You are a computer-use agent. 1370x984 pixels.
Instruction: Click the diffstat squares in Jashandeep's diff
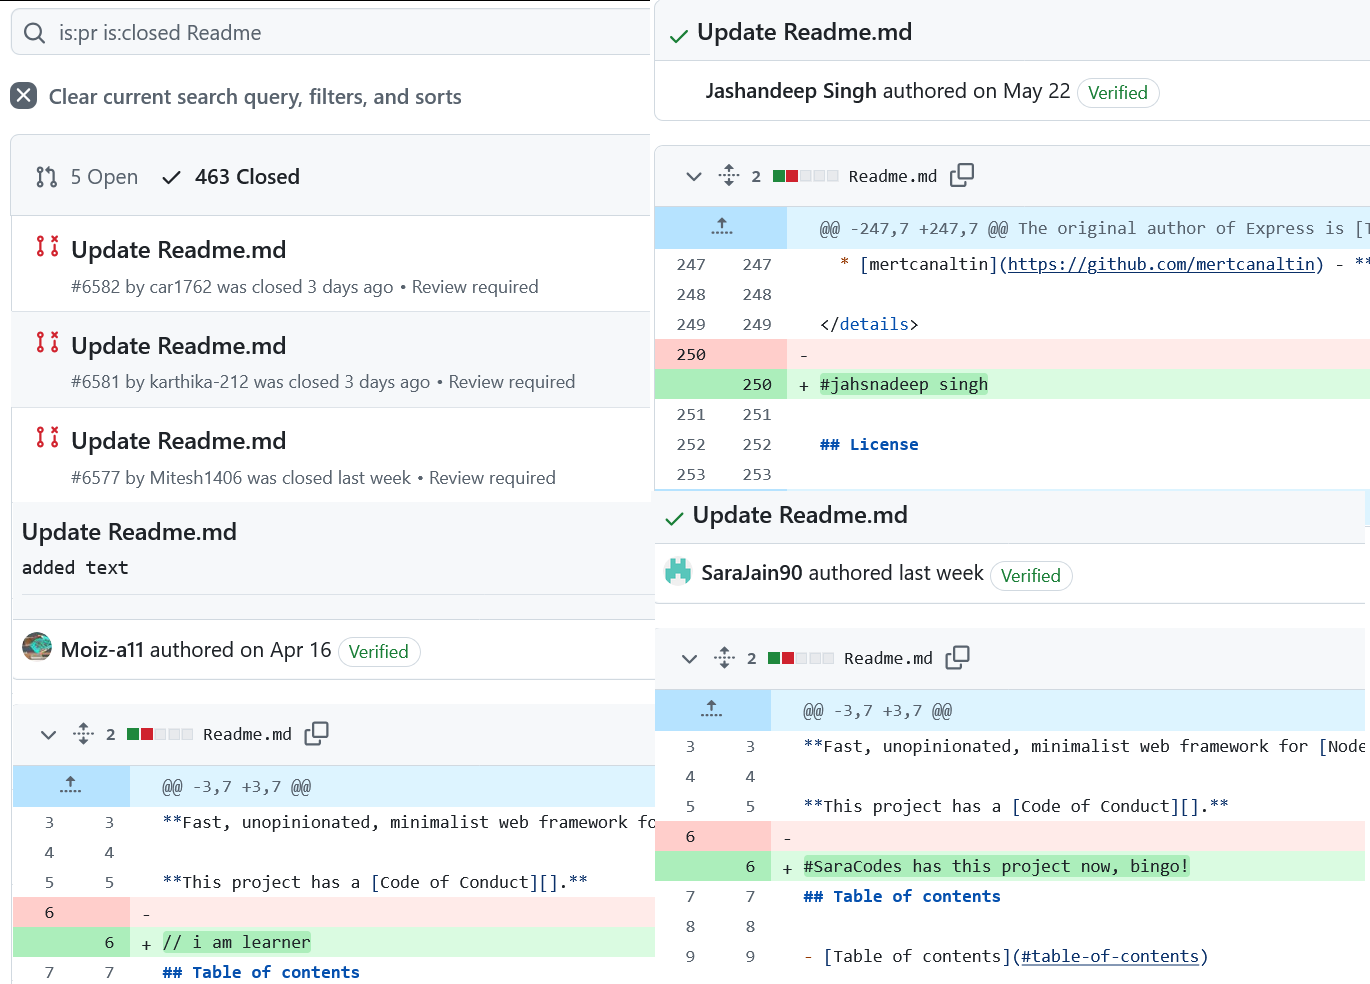click(x=806, y=176)
